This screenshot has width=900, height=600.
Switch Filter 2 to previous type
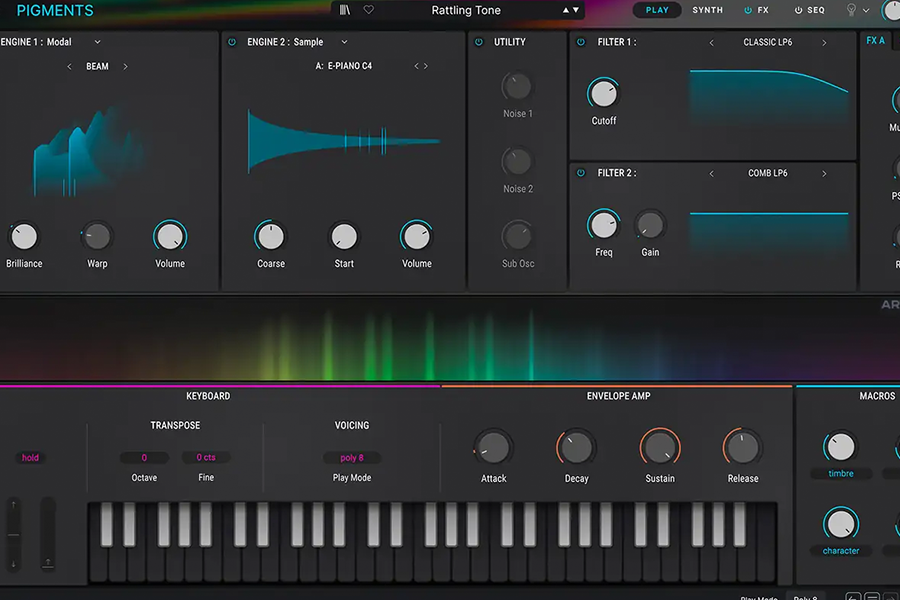[712, 173]
